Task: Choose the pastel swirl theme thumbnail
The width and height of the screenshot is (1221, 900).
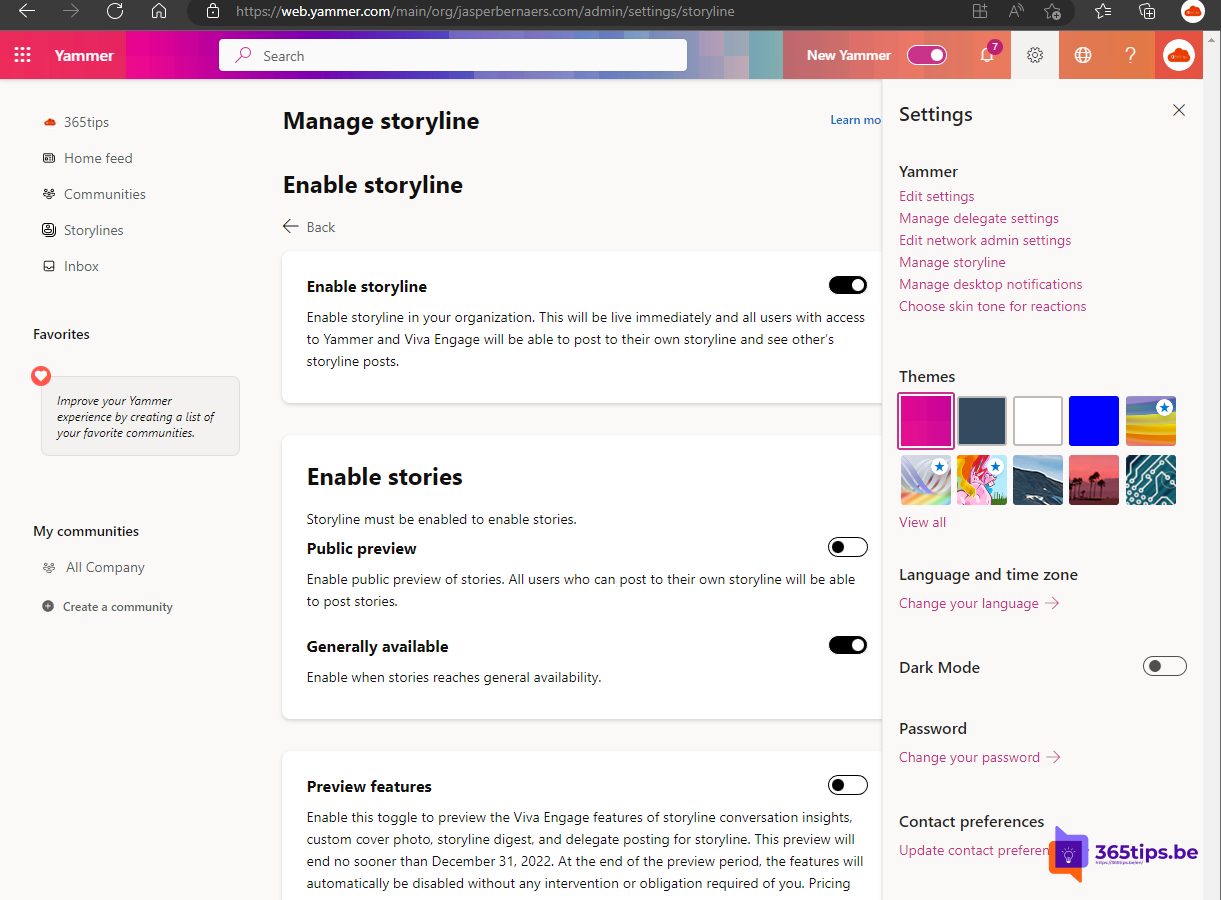Action: coord(925,480)
